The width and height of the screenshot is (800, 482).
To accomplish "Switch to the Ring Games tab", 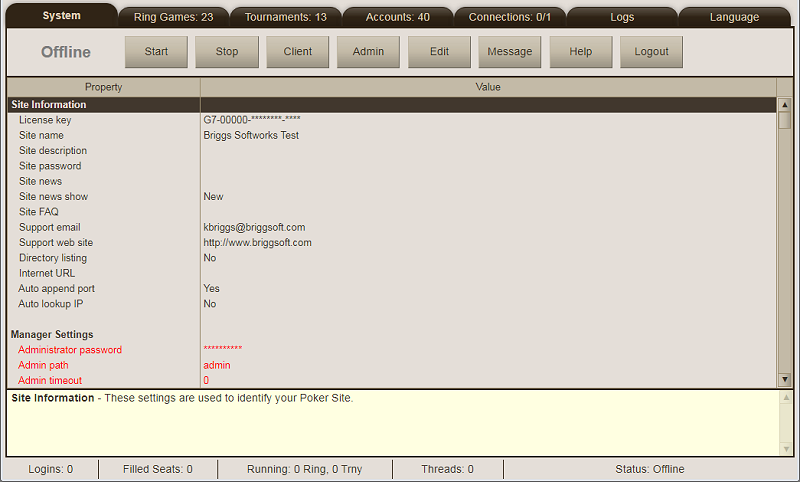I will click(173, 17).
